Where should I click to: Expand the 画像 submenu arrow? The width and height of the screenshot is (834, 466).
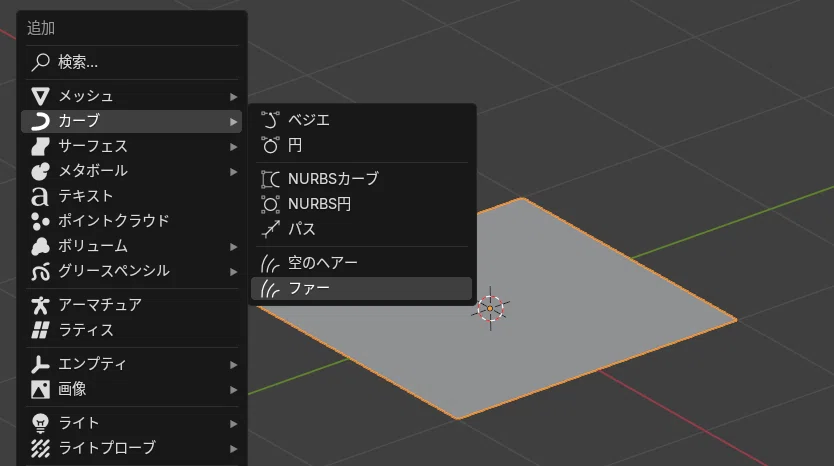click(233, 390)
